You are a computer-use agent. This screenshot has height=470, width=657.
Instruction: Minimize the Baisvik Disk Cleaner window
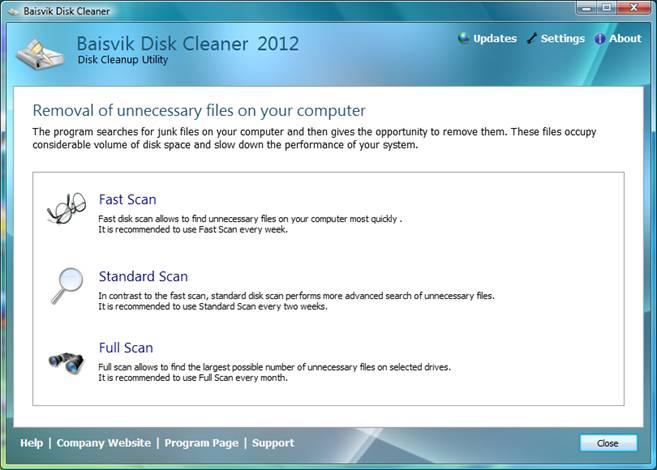coord(587,8)
